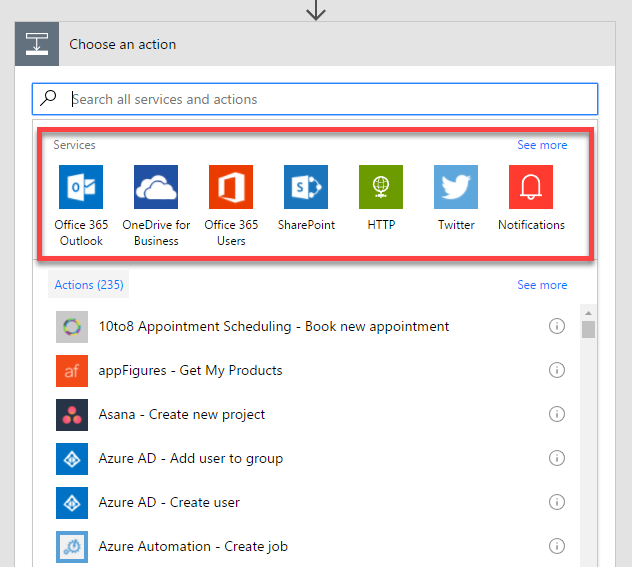Screen dimensions: 632x567
Task: Select the SharePoint service icon
Action: [306, 187]
